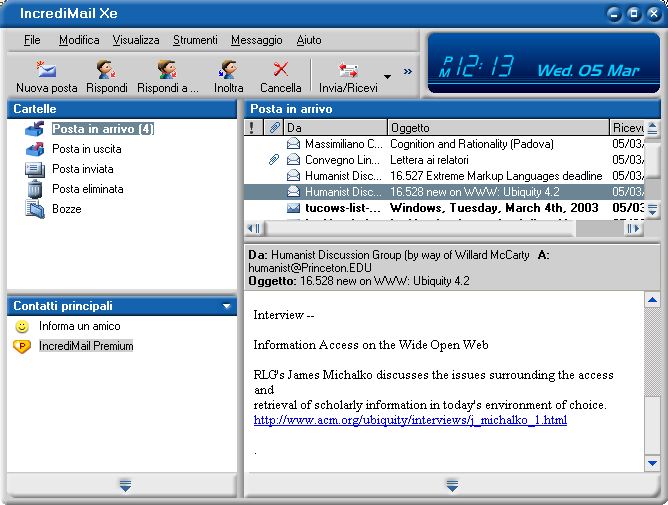
Task: Click the Posta inviata sent icon
Action: (x=35, y=169)
